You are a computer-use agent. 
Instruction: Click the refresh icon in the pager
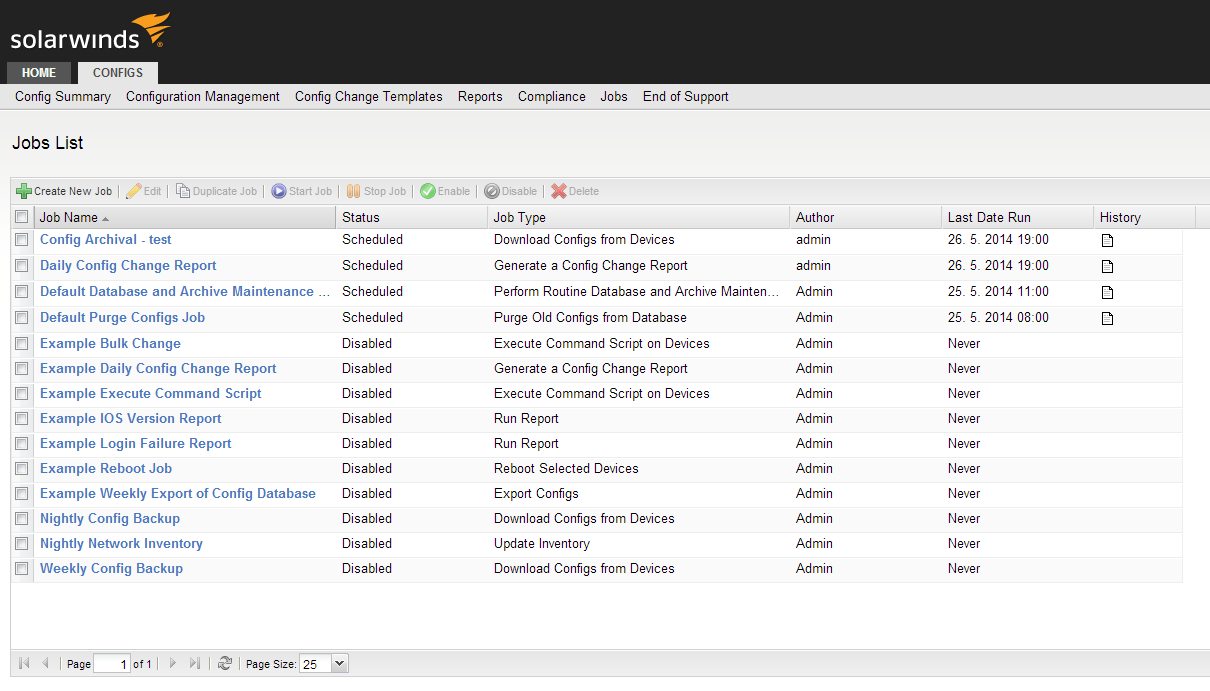click(x=225, y=663)
